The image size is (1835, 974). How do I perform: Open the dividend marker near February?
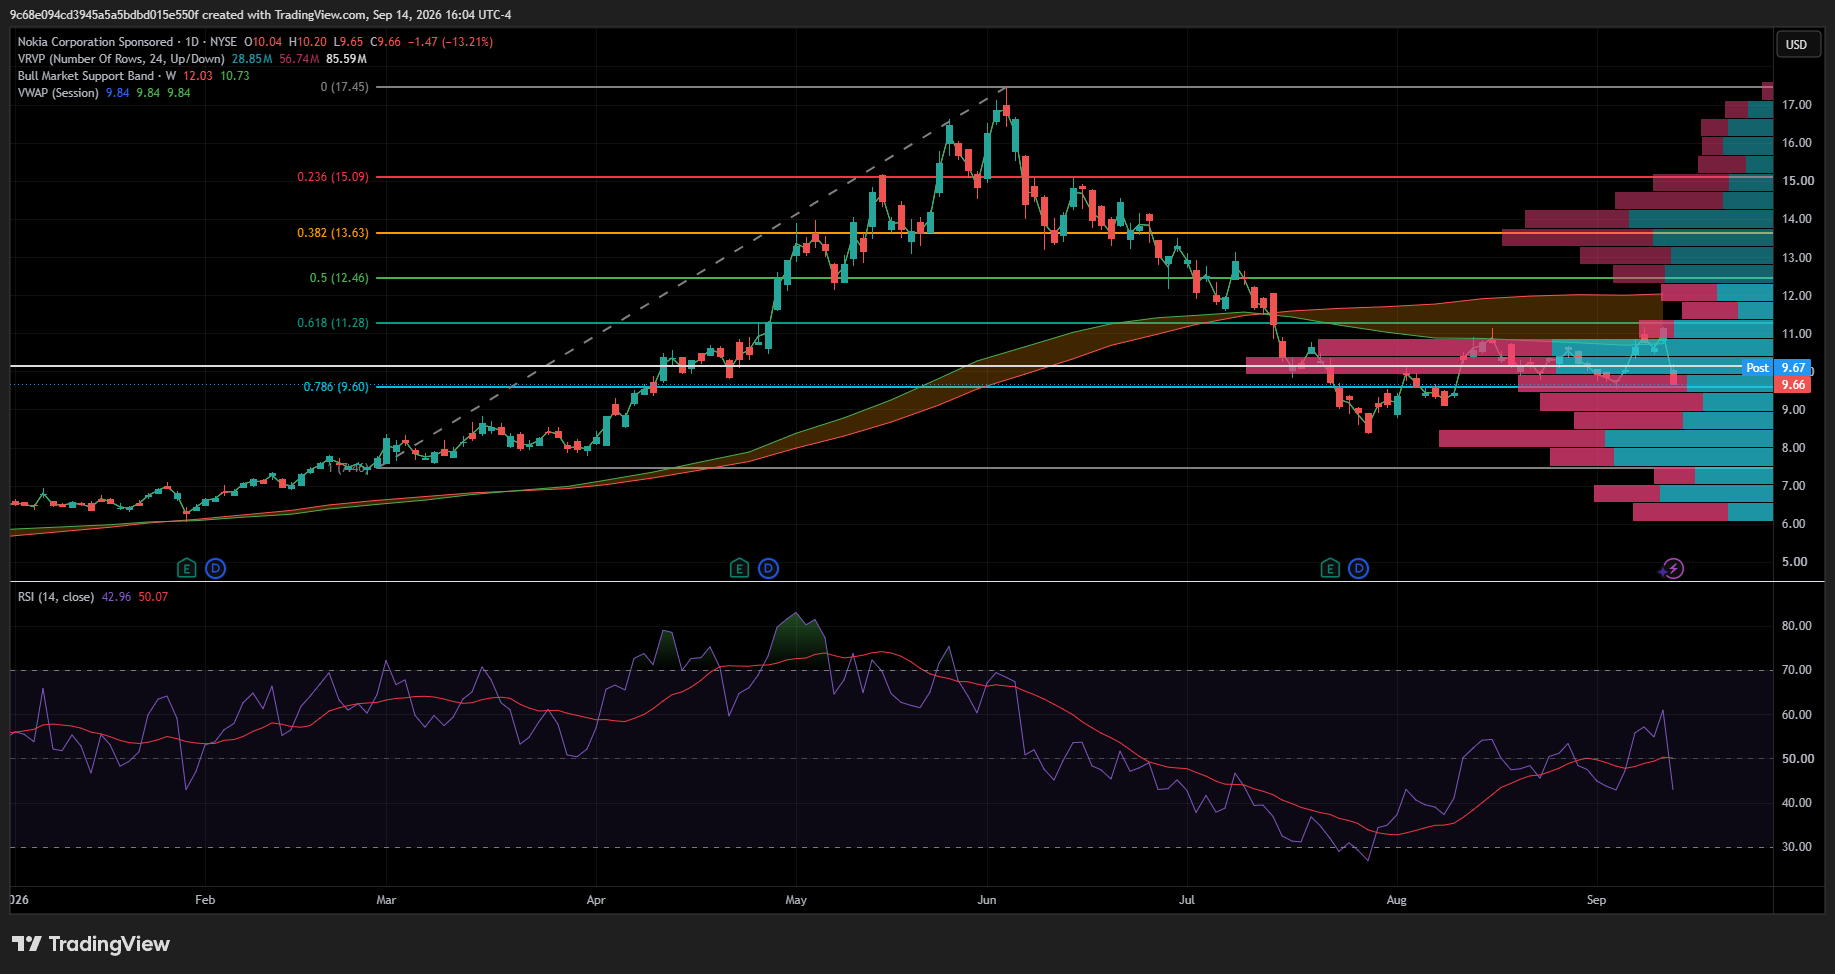(x=215, y=569)
